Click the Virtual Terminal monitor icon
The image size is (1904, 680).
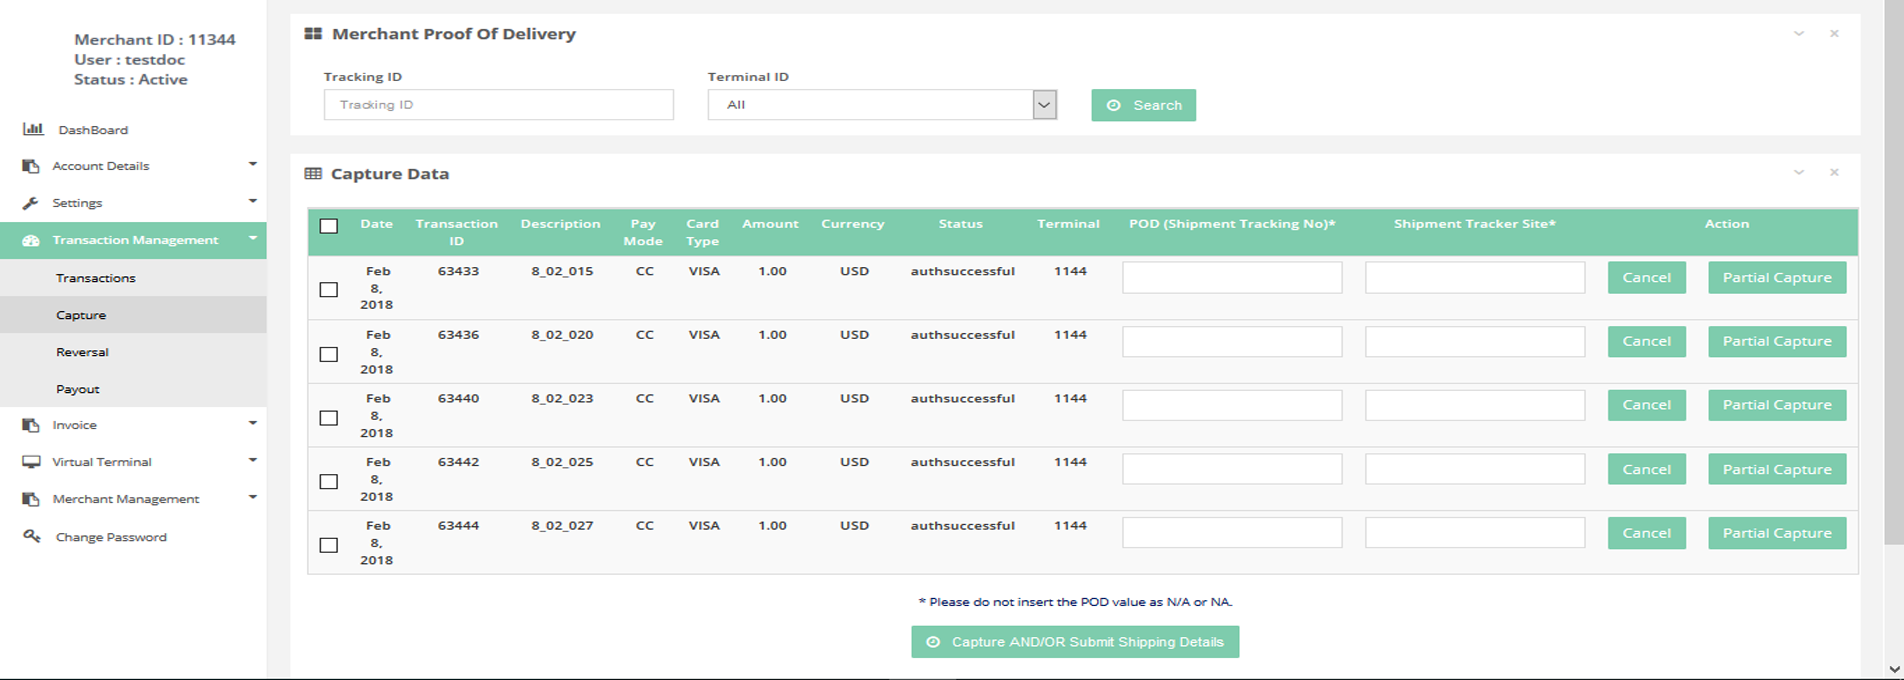31,462
